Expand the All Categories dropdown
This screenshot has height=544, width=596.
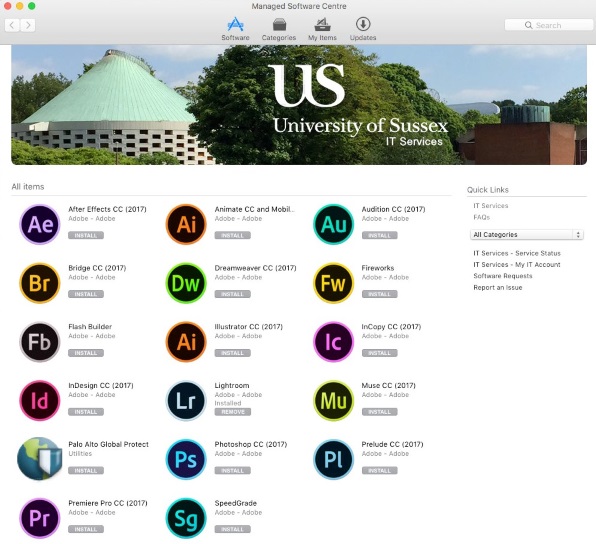526,235
